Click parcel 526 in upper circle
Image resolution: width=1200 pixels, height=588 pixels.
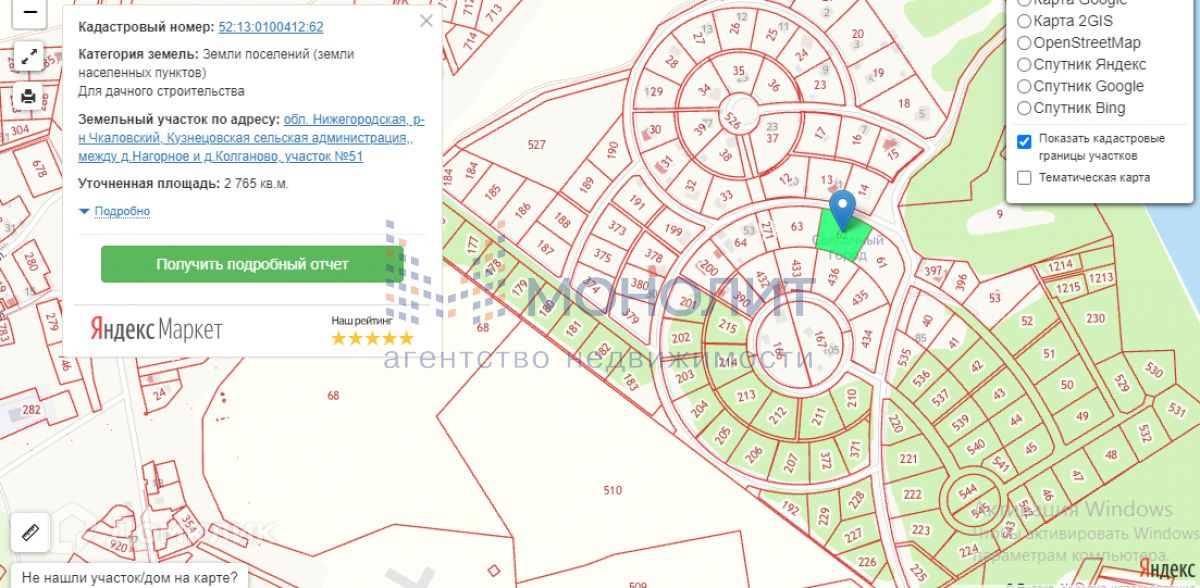click(x=732, y=122)
